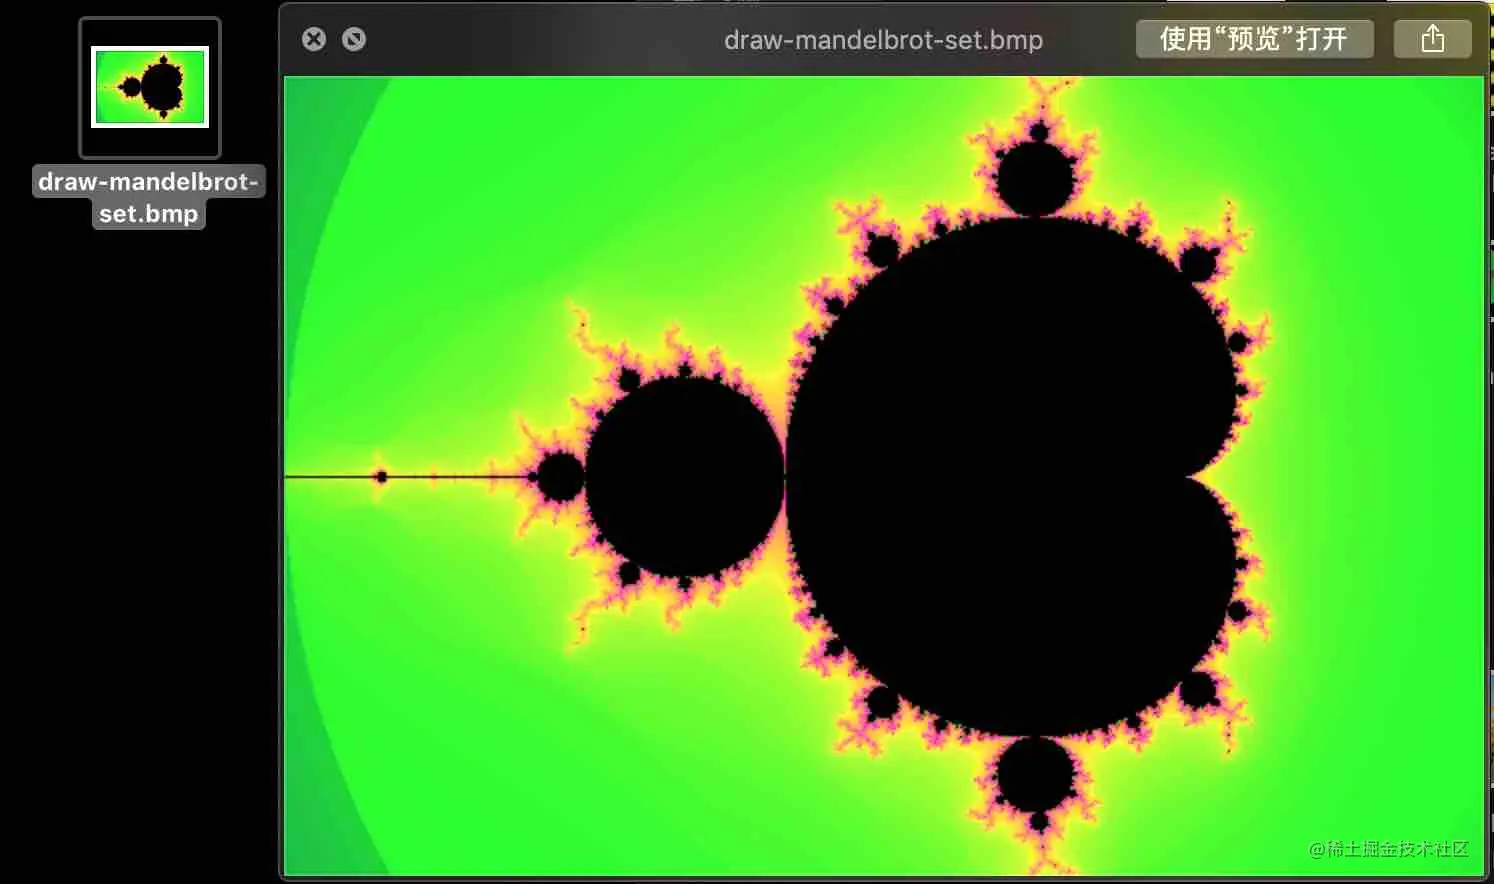Click the X-in-circle button at top left
Viewport: 1494px width, 884px height.
point(314,38)
